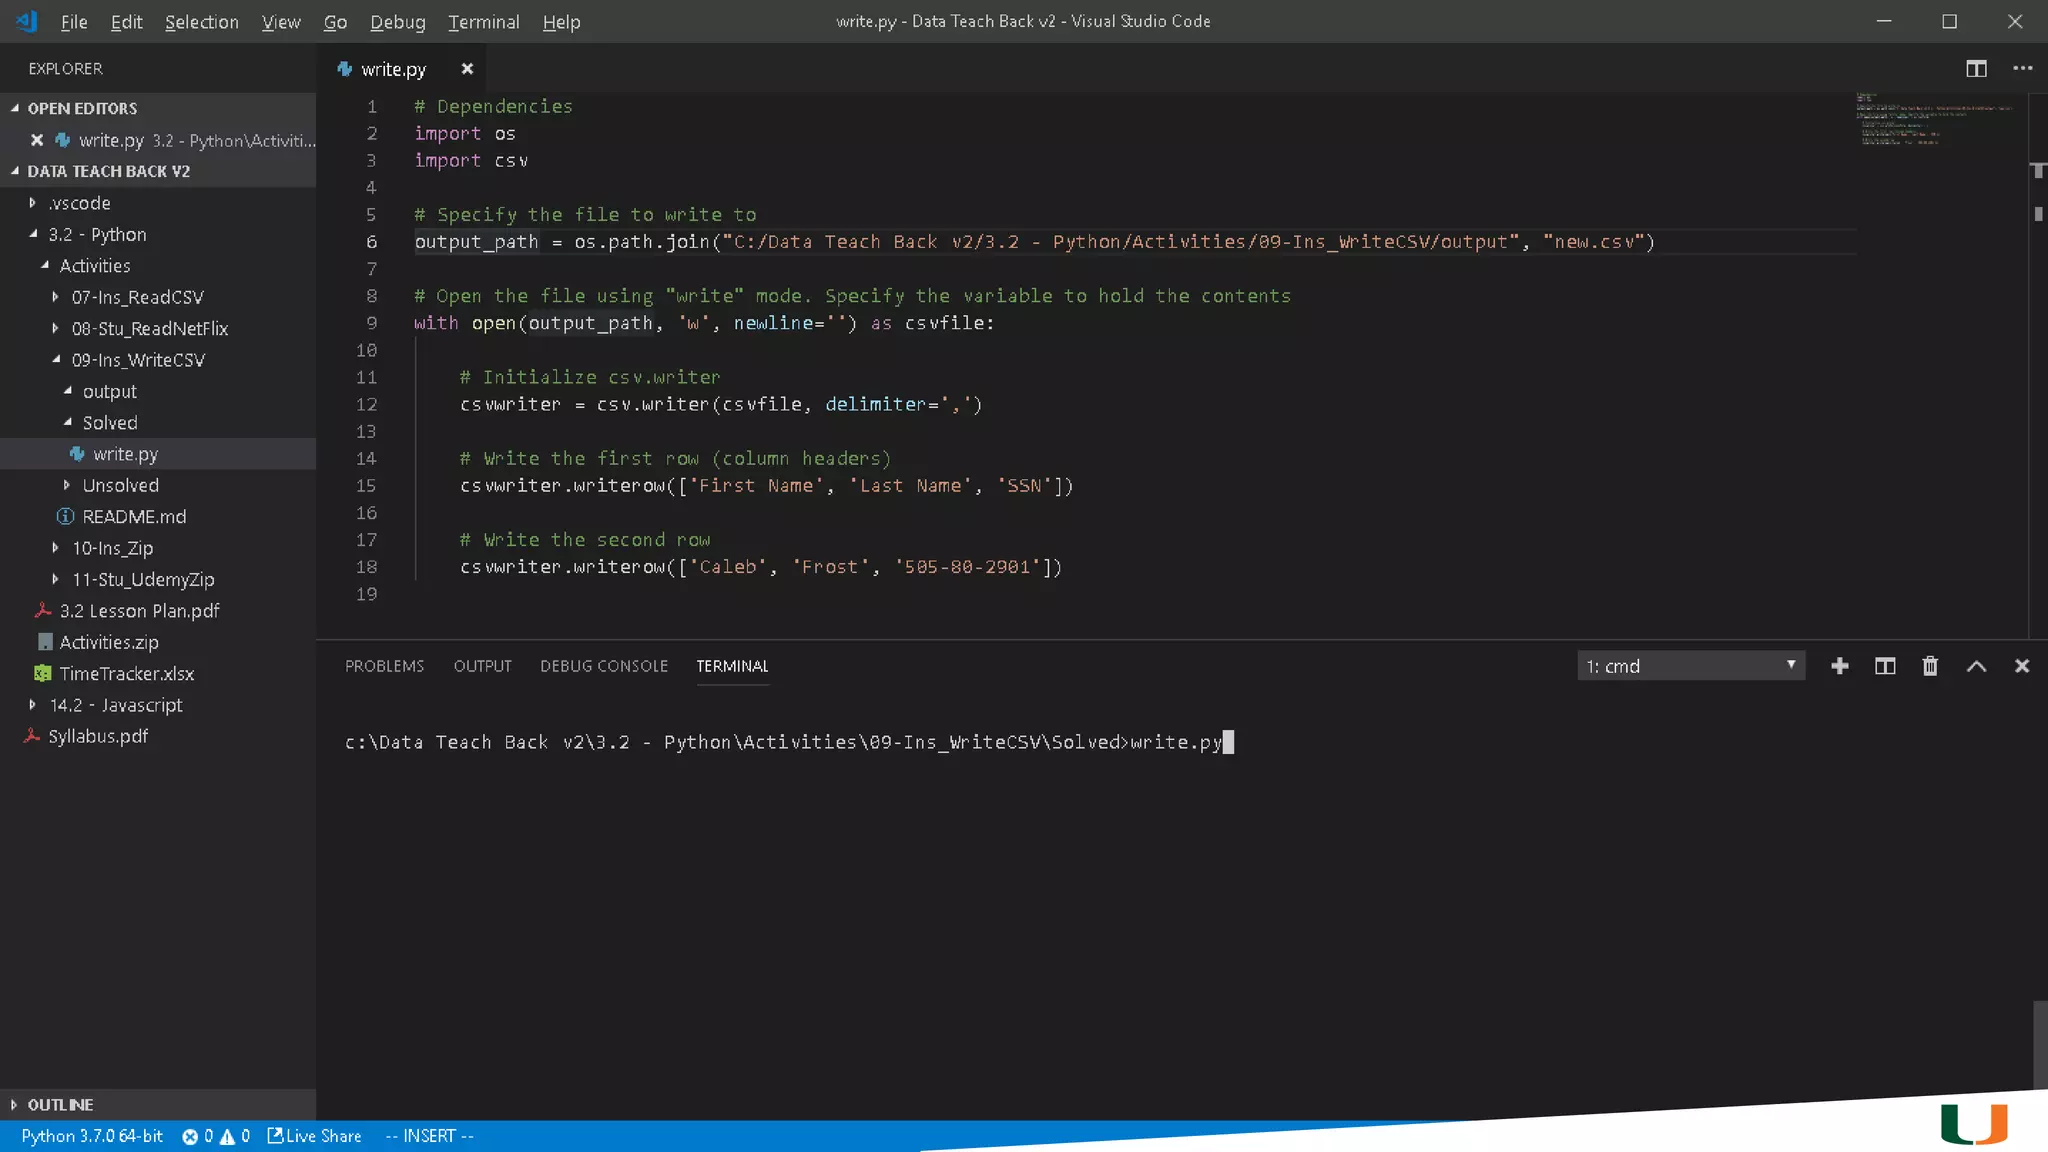This screenshot has width=2048, height=1152.
Task: Open the Terminal menu
Action: [483, 22]
